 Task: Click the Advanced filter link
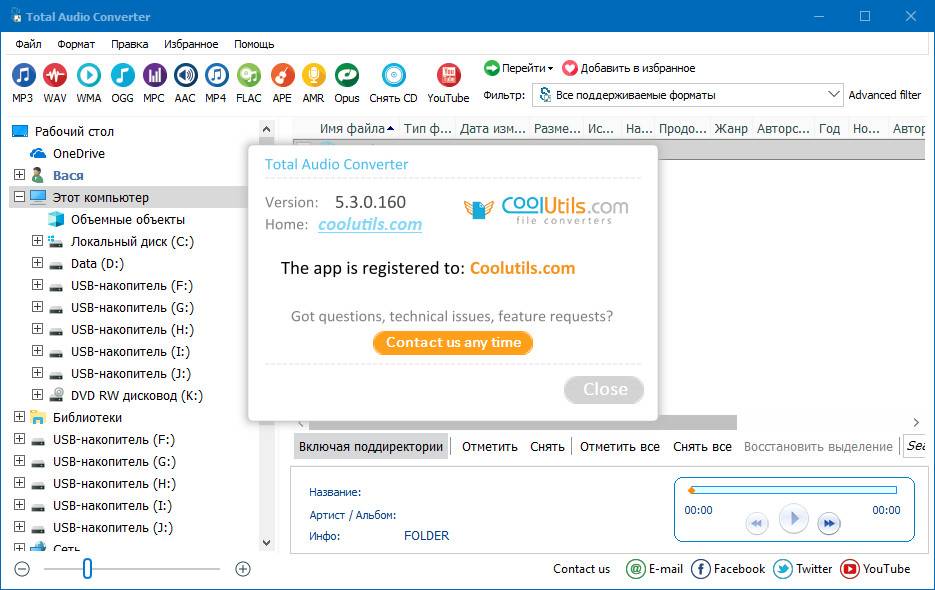(884, 95)
